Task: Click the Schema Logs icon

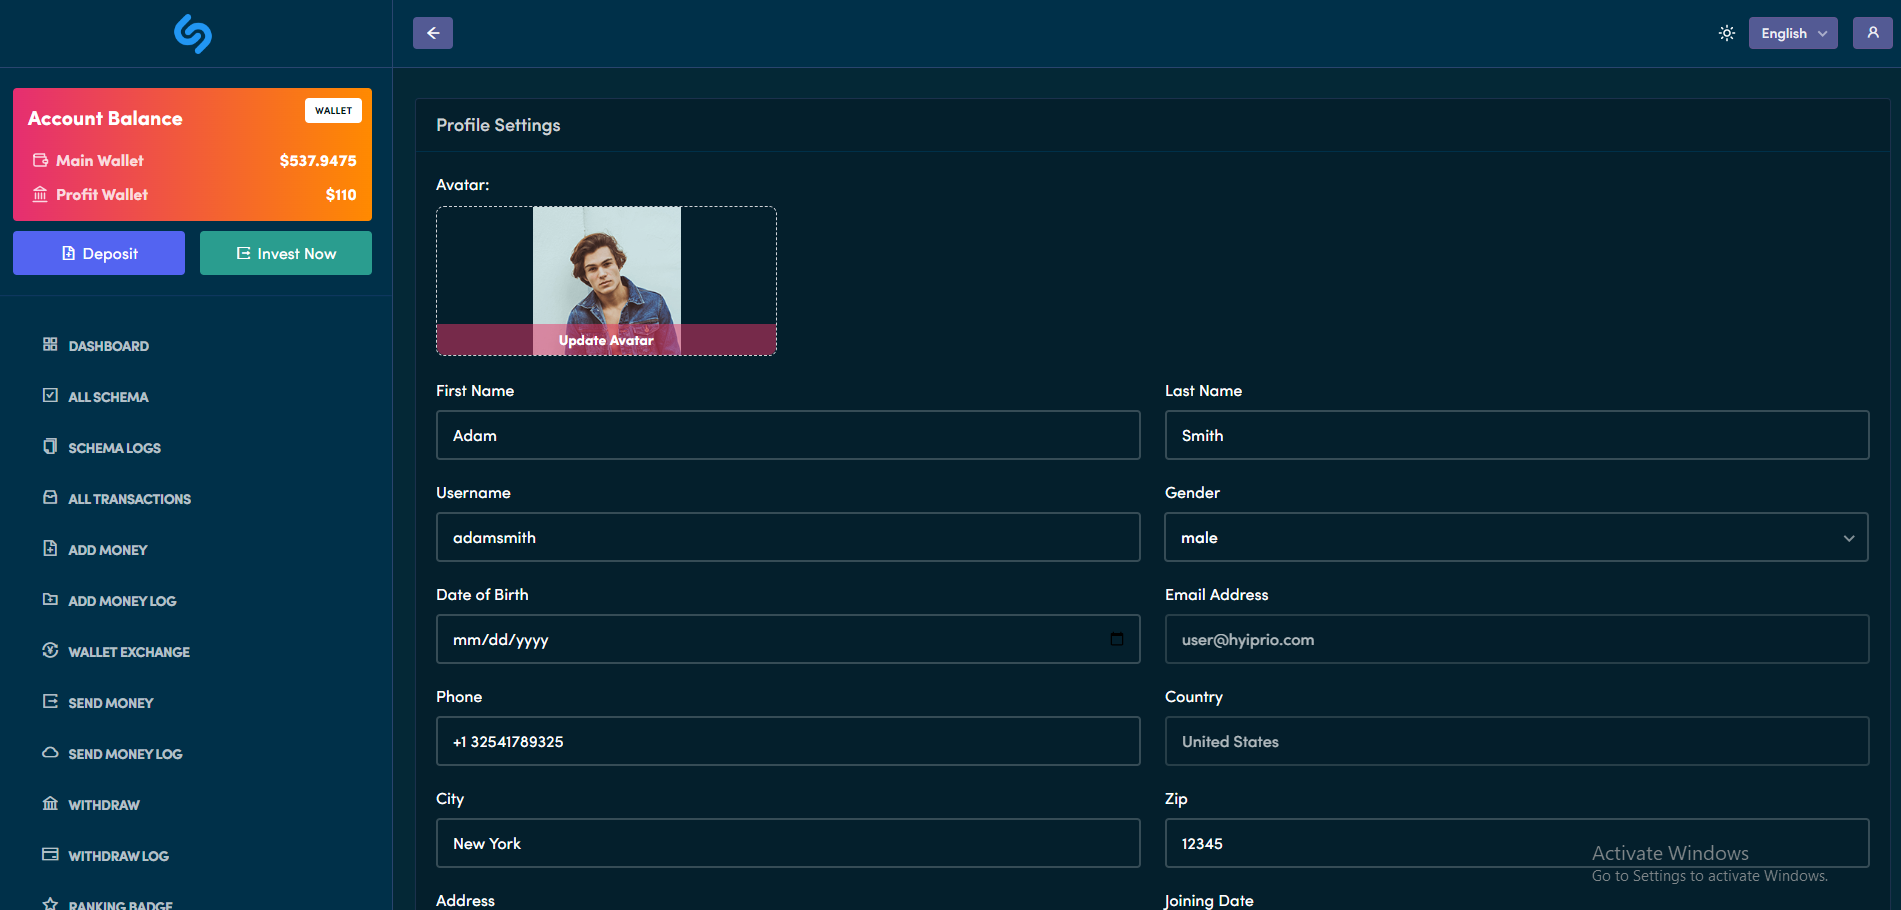Action: [50, 447]
